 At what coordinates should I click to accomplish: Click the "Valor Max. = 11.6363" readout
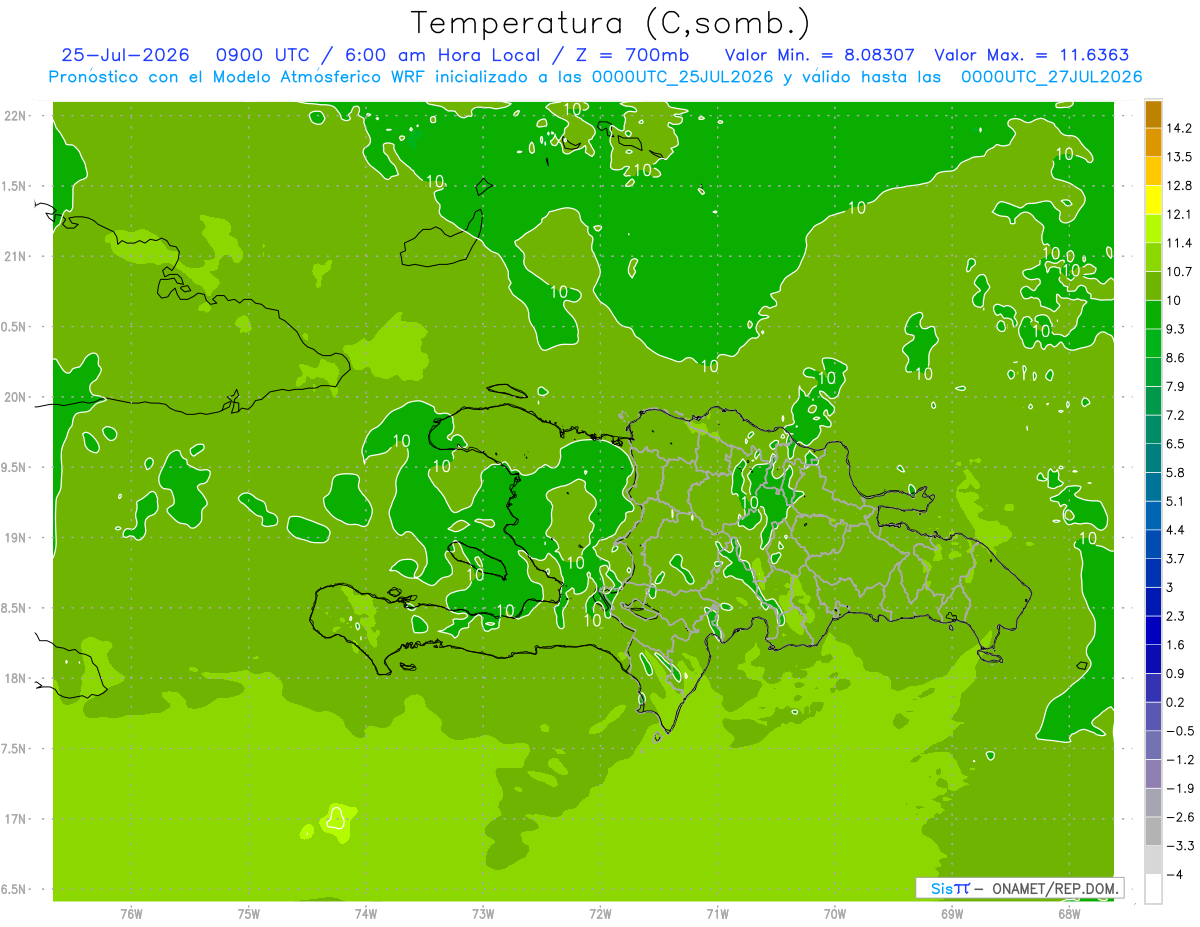pyautogui.click(x=1033, y=55)
